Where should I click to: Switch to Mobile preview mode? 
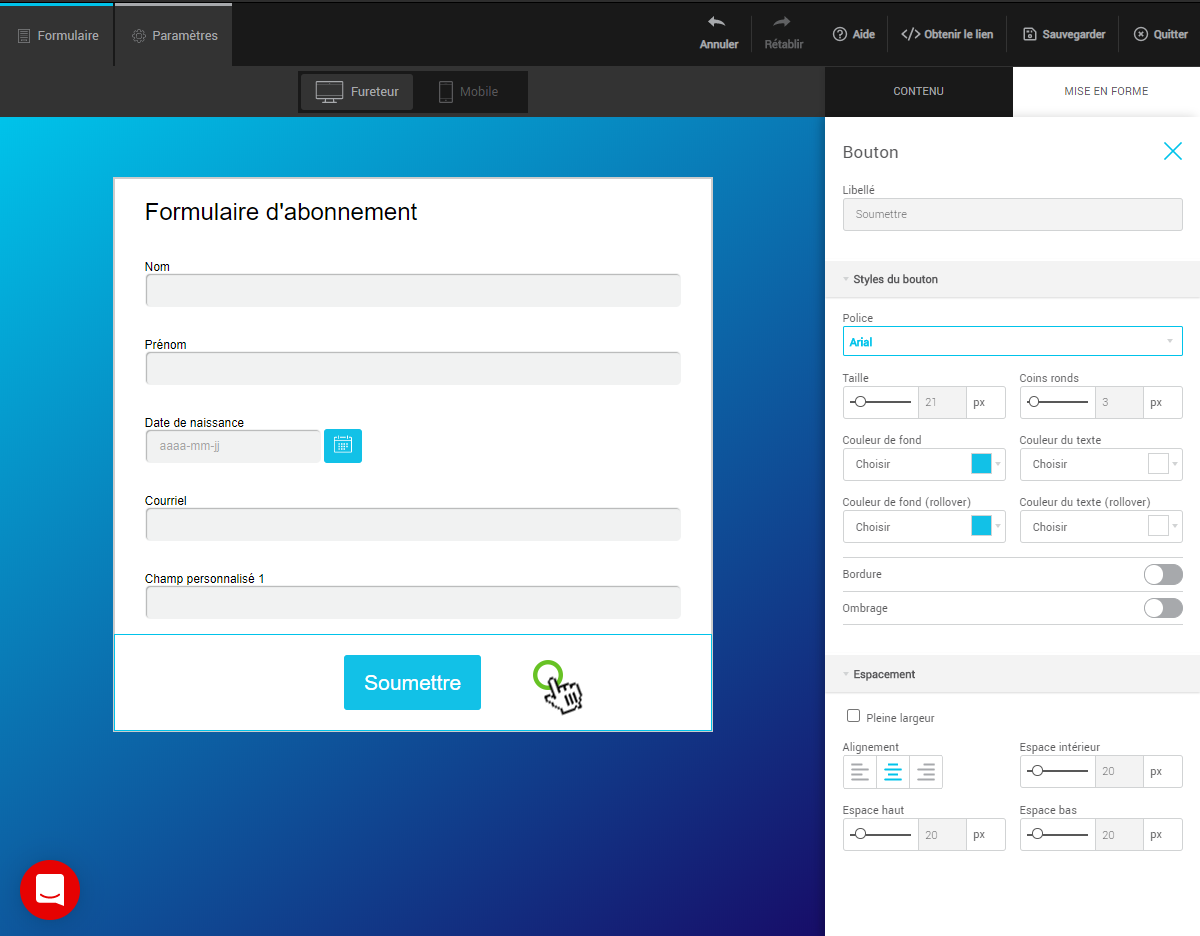point(468,92)
